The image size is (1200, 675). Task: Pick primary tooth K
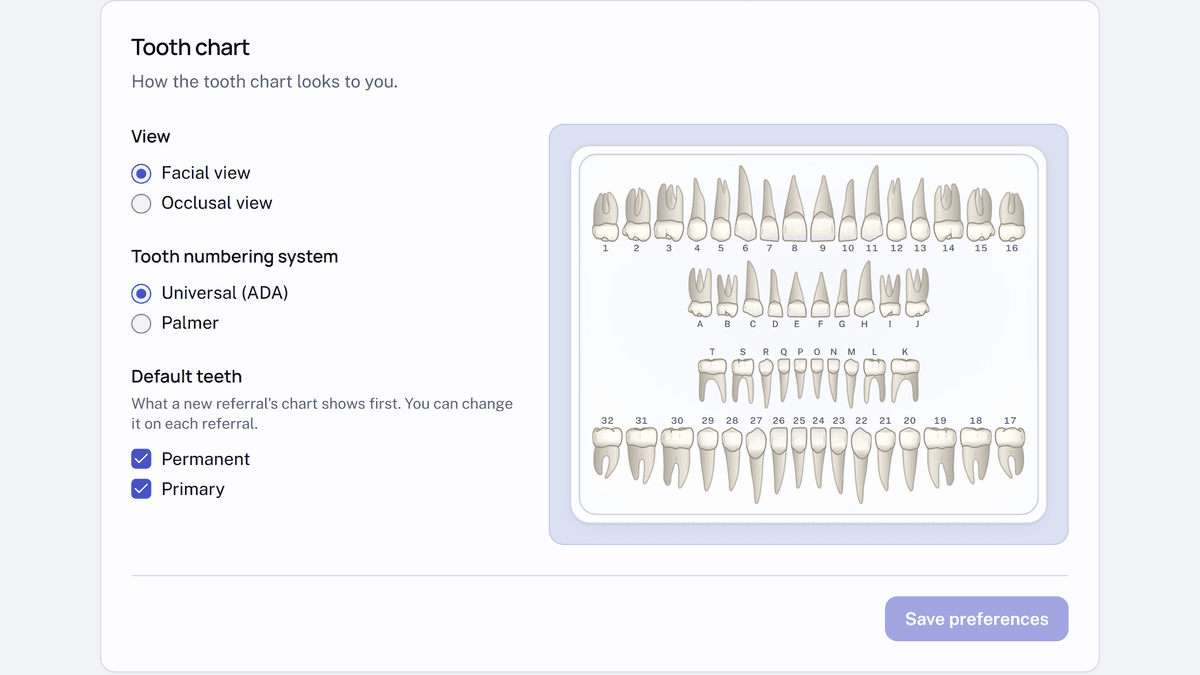(905, 381)
